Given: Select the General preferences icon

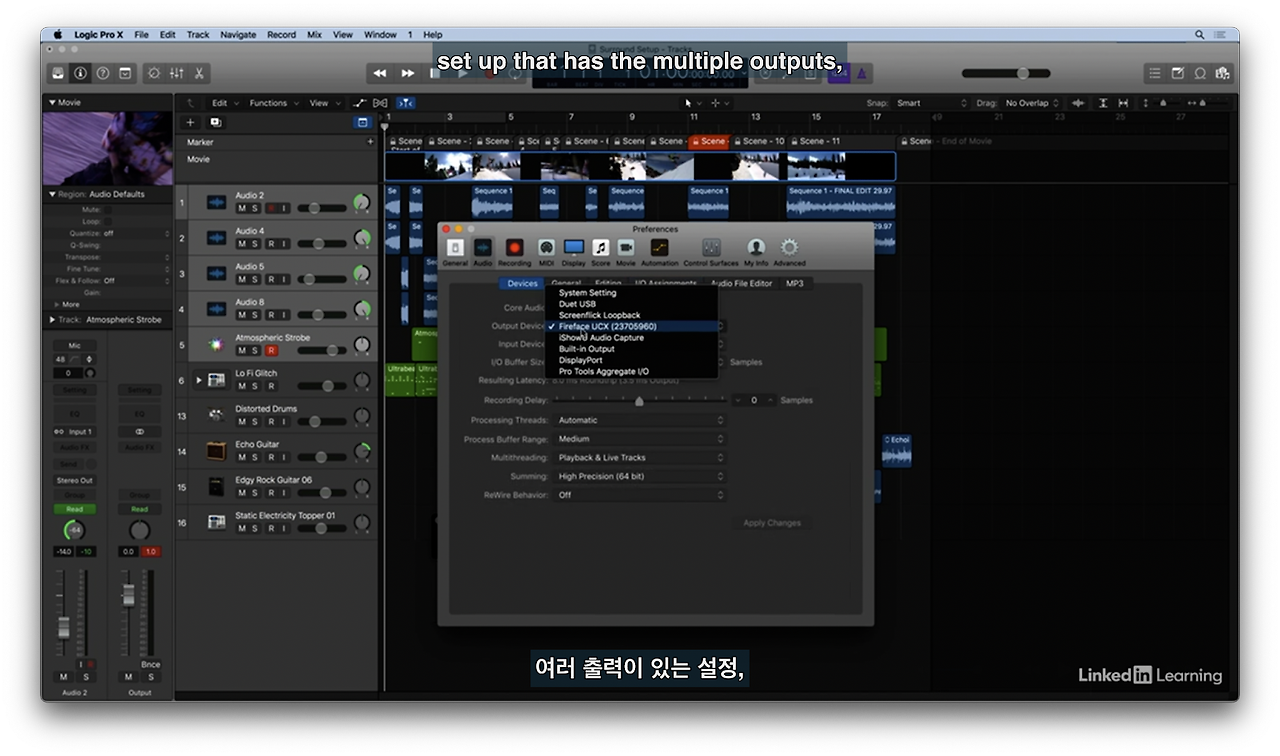Looking at the screenshot, I should tap(455, 250).
